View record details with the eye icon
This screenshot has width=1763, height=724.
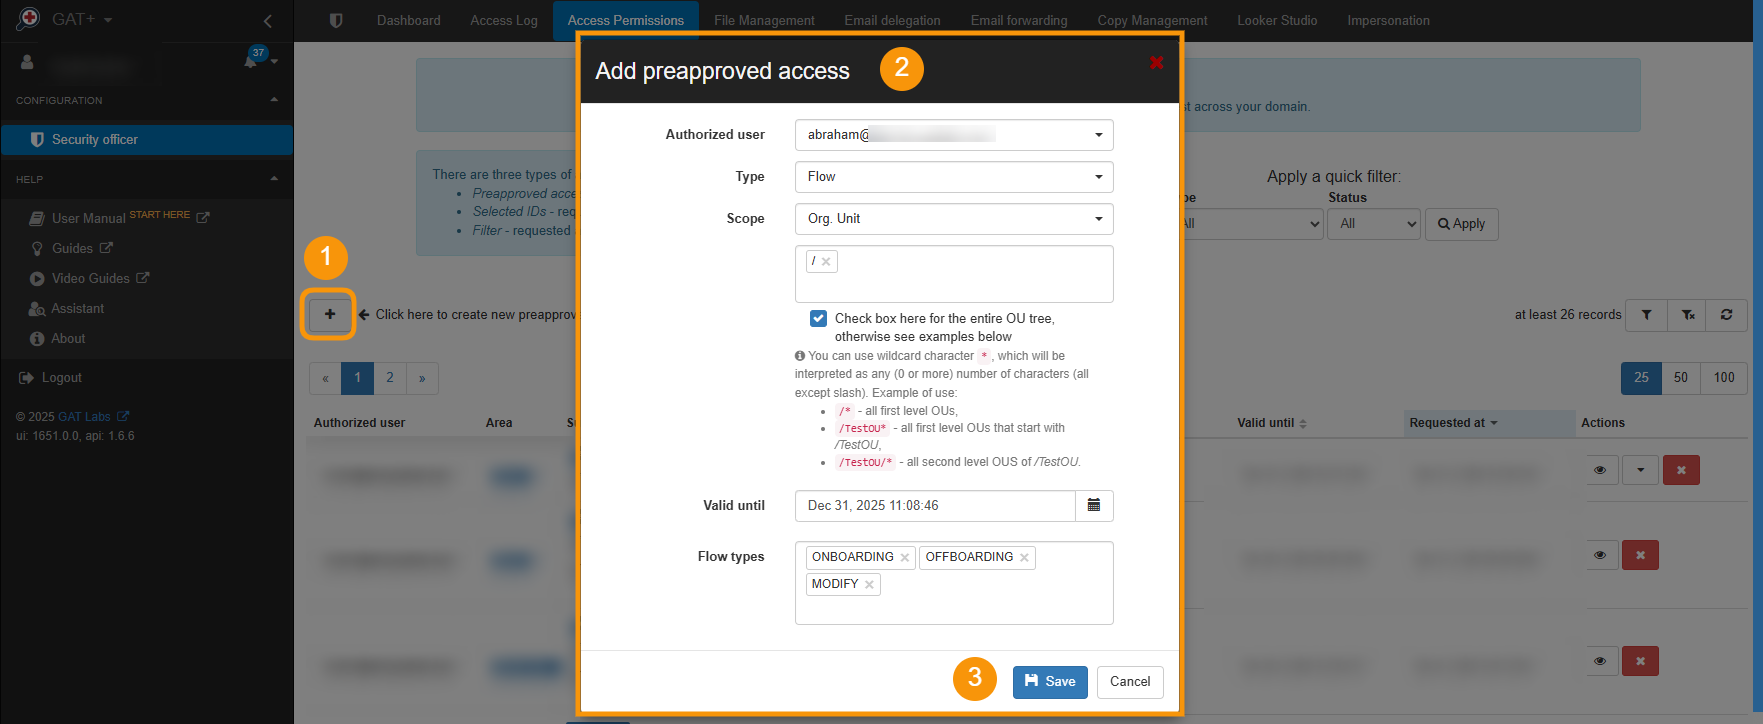[1600, 469]
